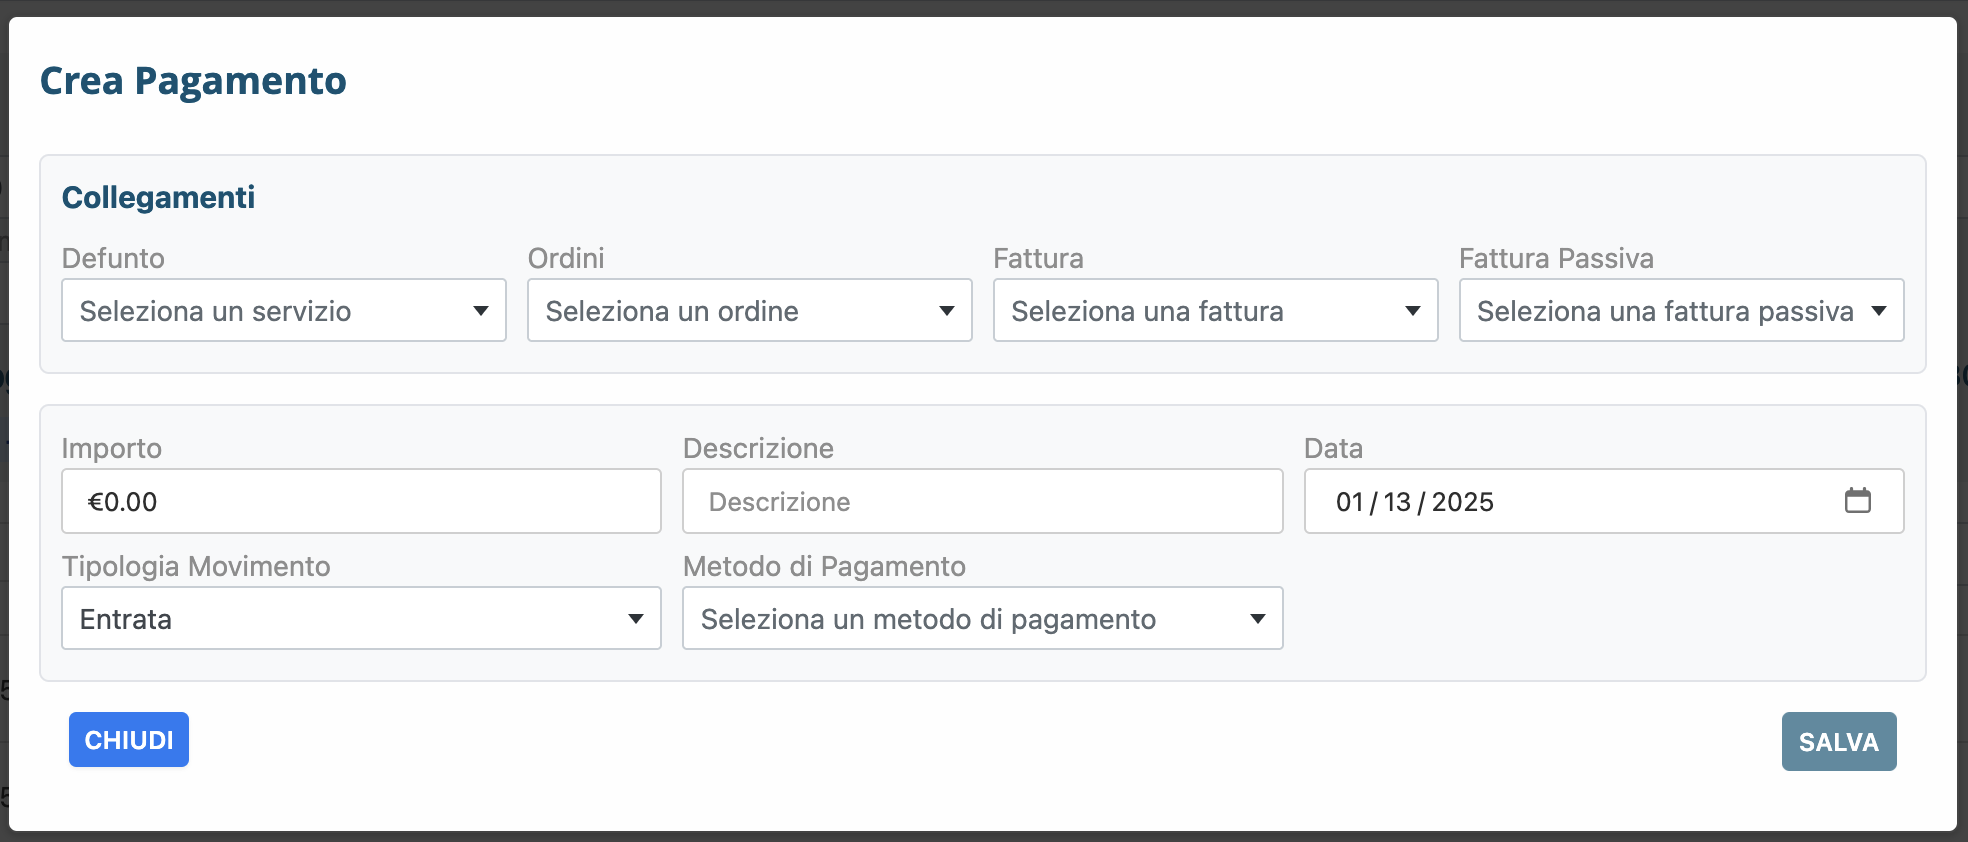Select the month segment '01' in the date

click(x=1350, y=502)
